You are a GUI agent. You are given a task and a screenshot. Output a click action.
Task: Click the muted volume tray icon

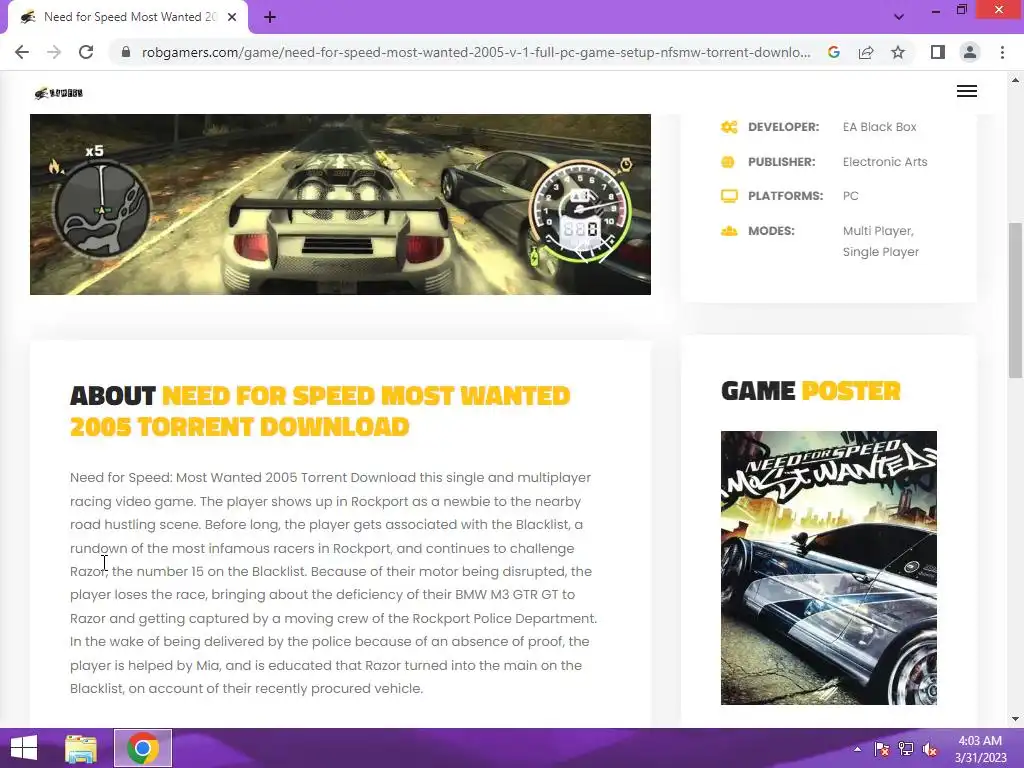coord(930,749)
